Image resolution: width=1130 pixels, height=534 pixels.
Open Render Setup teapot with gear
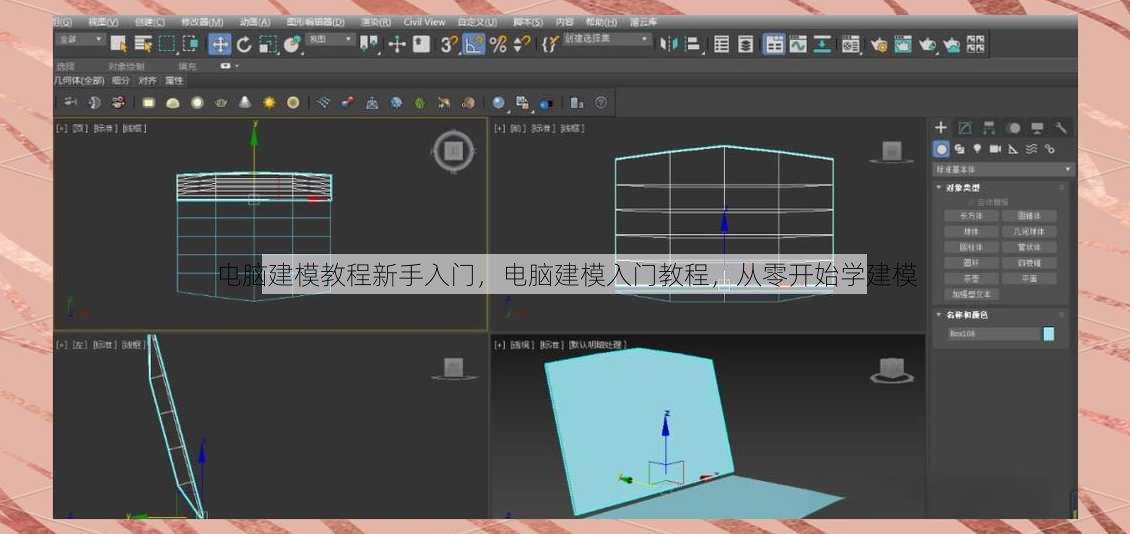tap(878, 45)
